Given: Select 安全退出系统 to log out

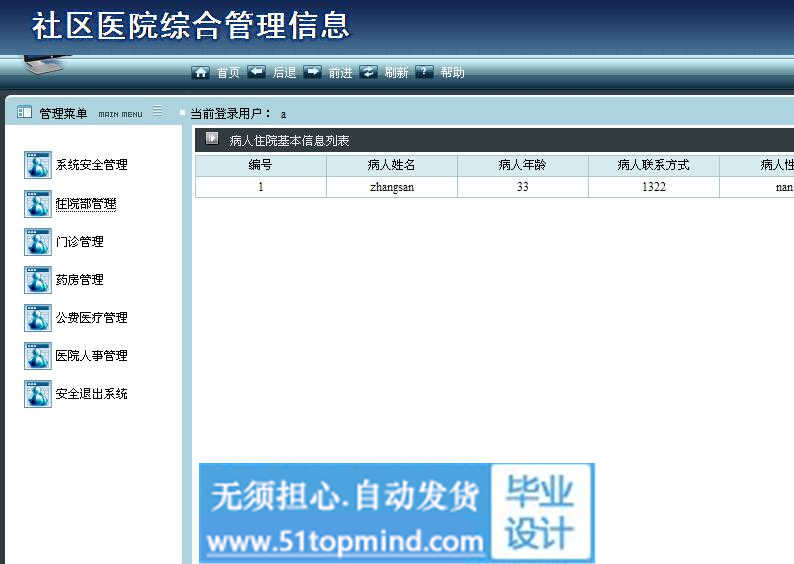Looking at the screenshot, I should pyautogui.click(x=91, y=394).
